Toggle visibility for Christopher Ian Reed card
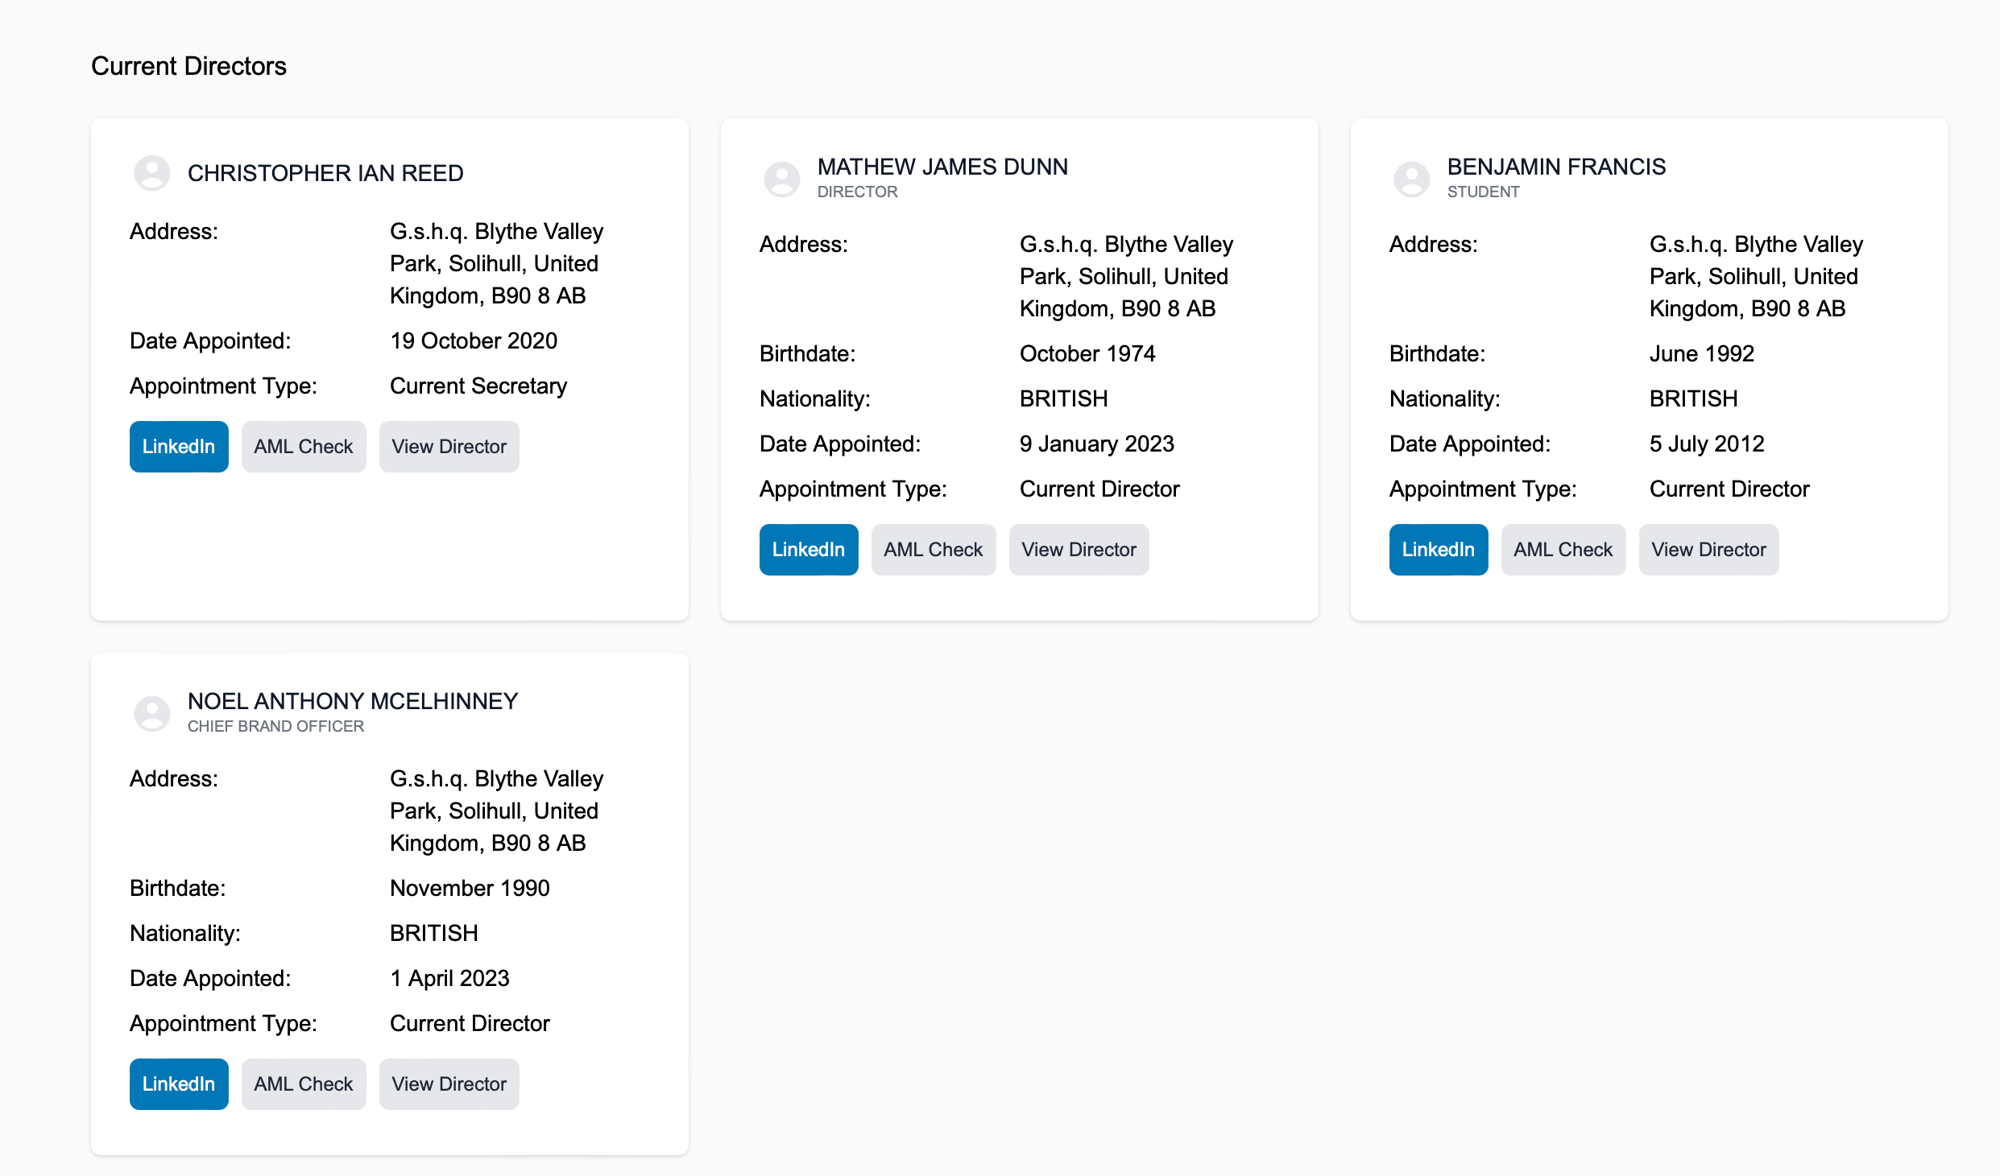This screenshot has width=2000, height=1176. [x=154, y=172]
